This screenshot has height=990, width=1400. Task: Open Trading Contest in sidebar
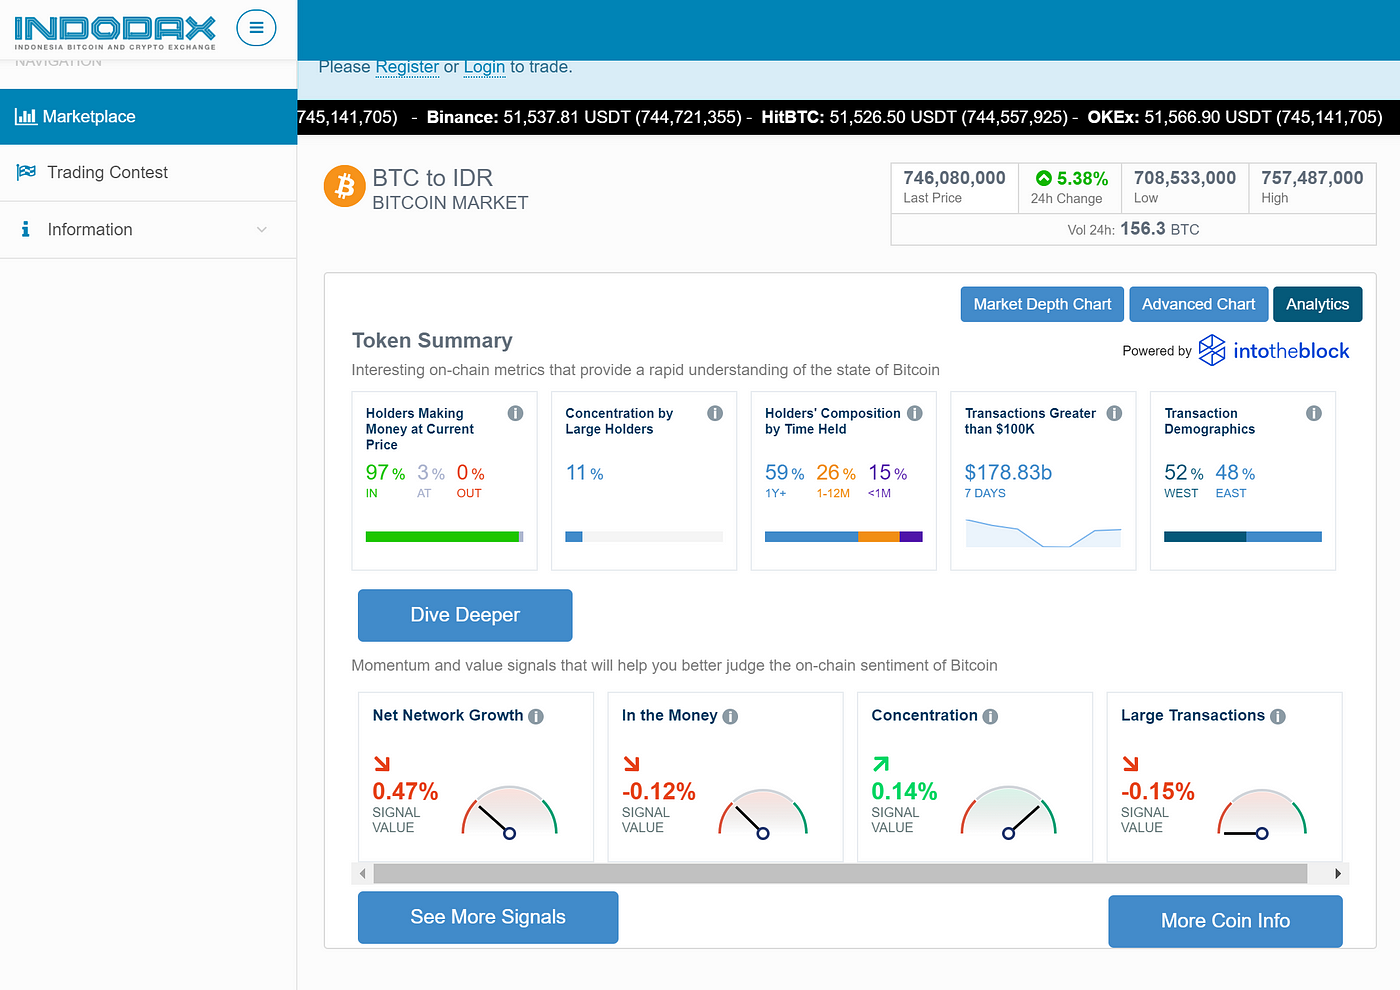tap(148, 172)
